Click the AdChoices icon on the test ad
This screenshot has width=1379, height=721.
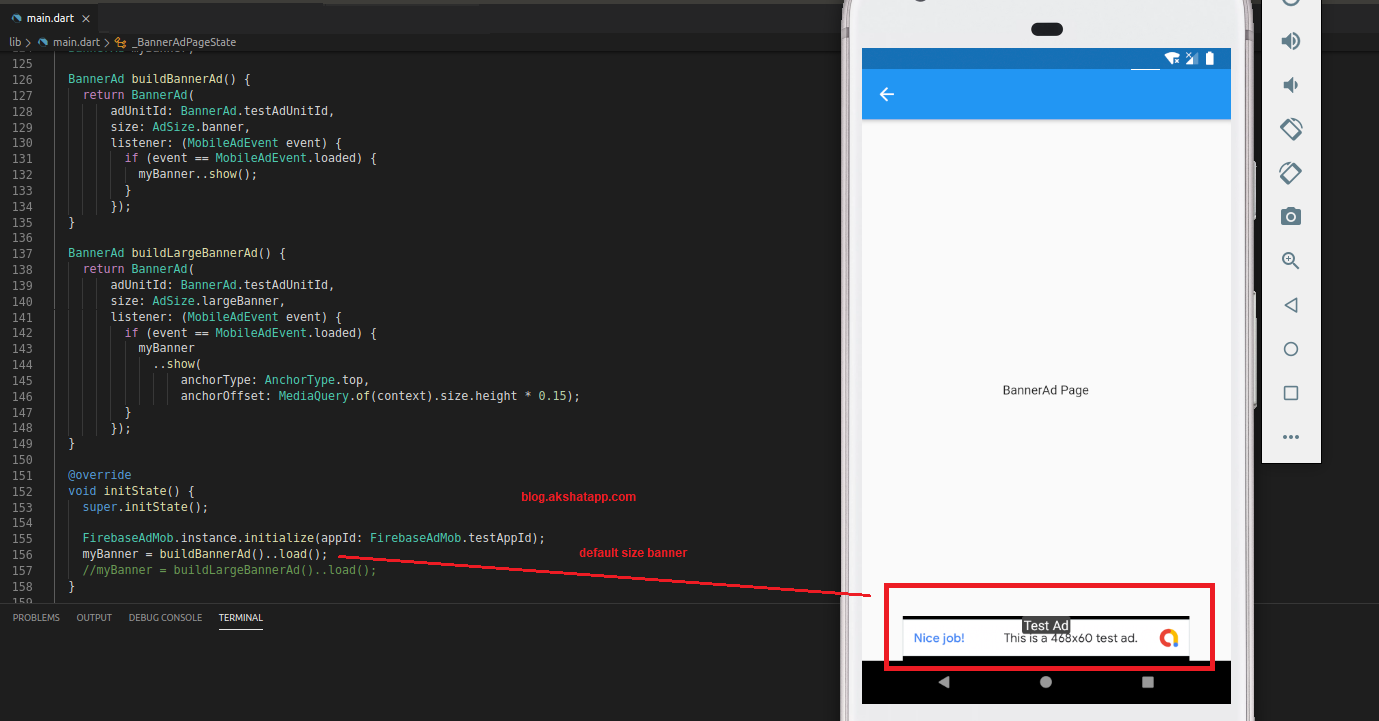click(1169, 637)
